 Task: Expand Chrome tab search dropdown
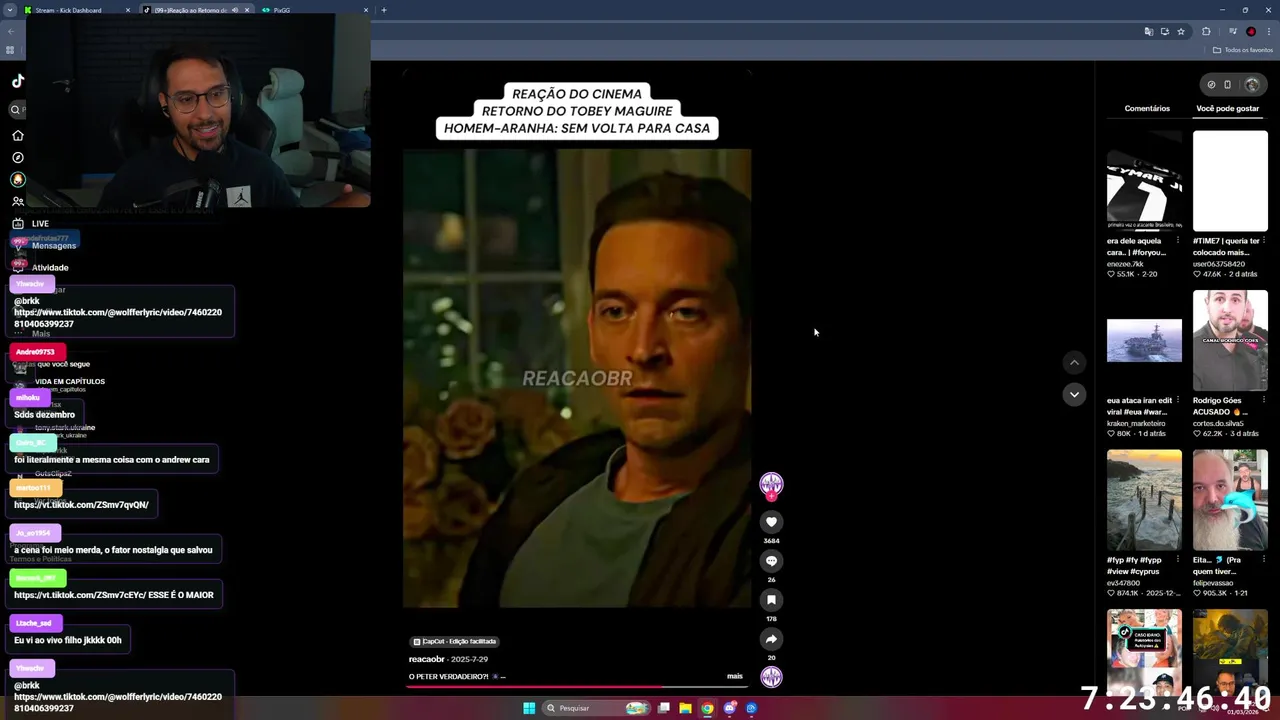pyautogui.click(x=11, y=10)
